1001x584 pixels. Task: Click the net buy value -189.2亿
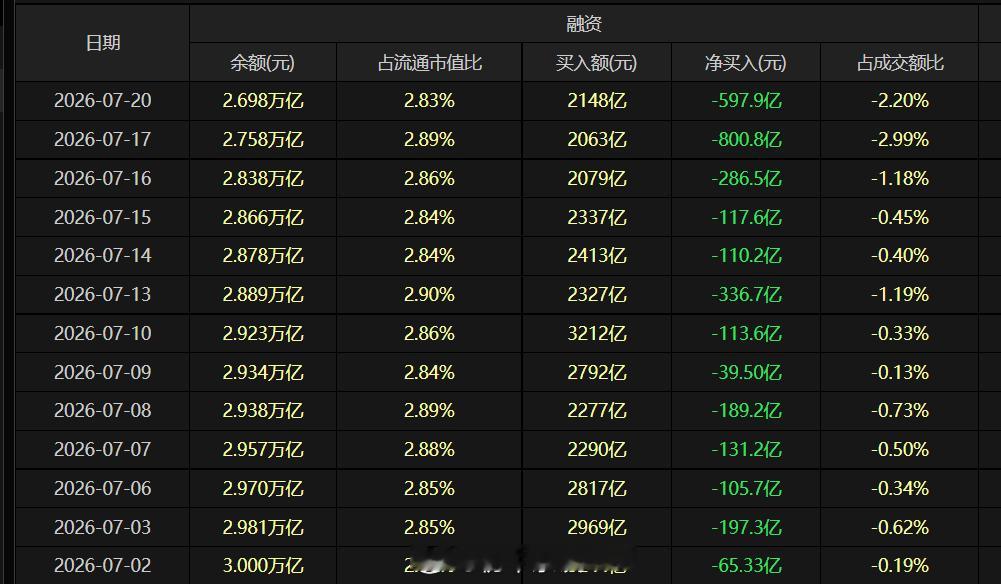[746, 410]
